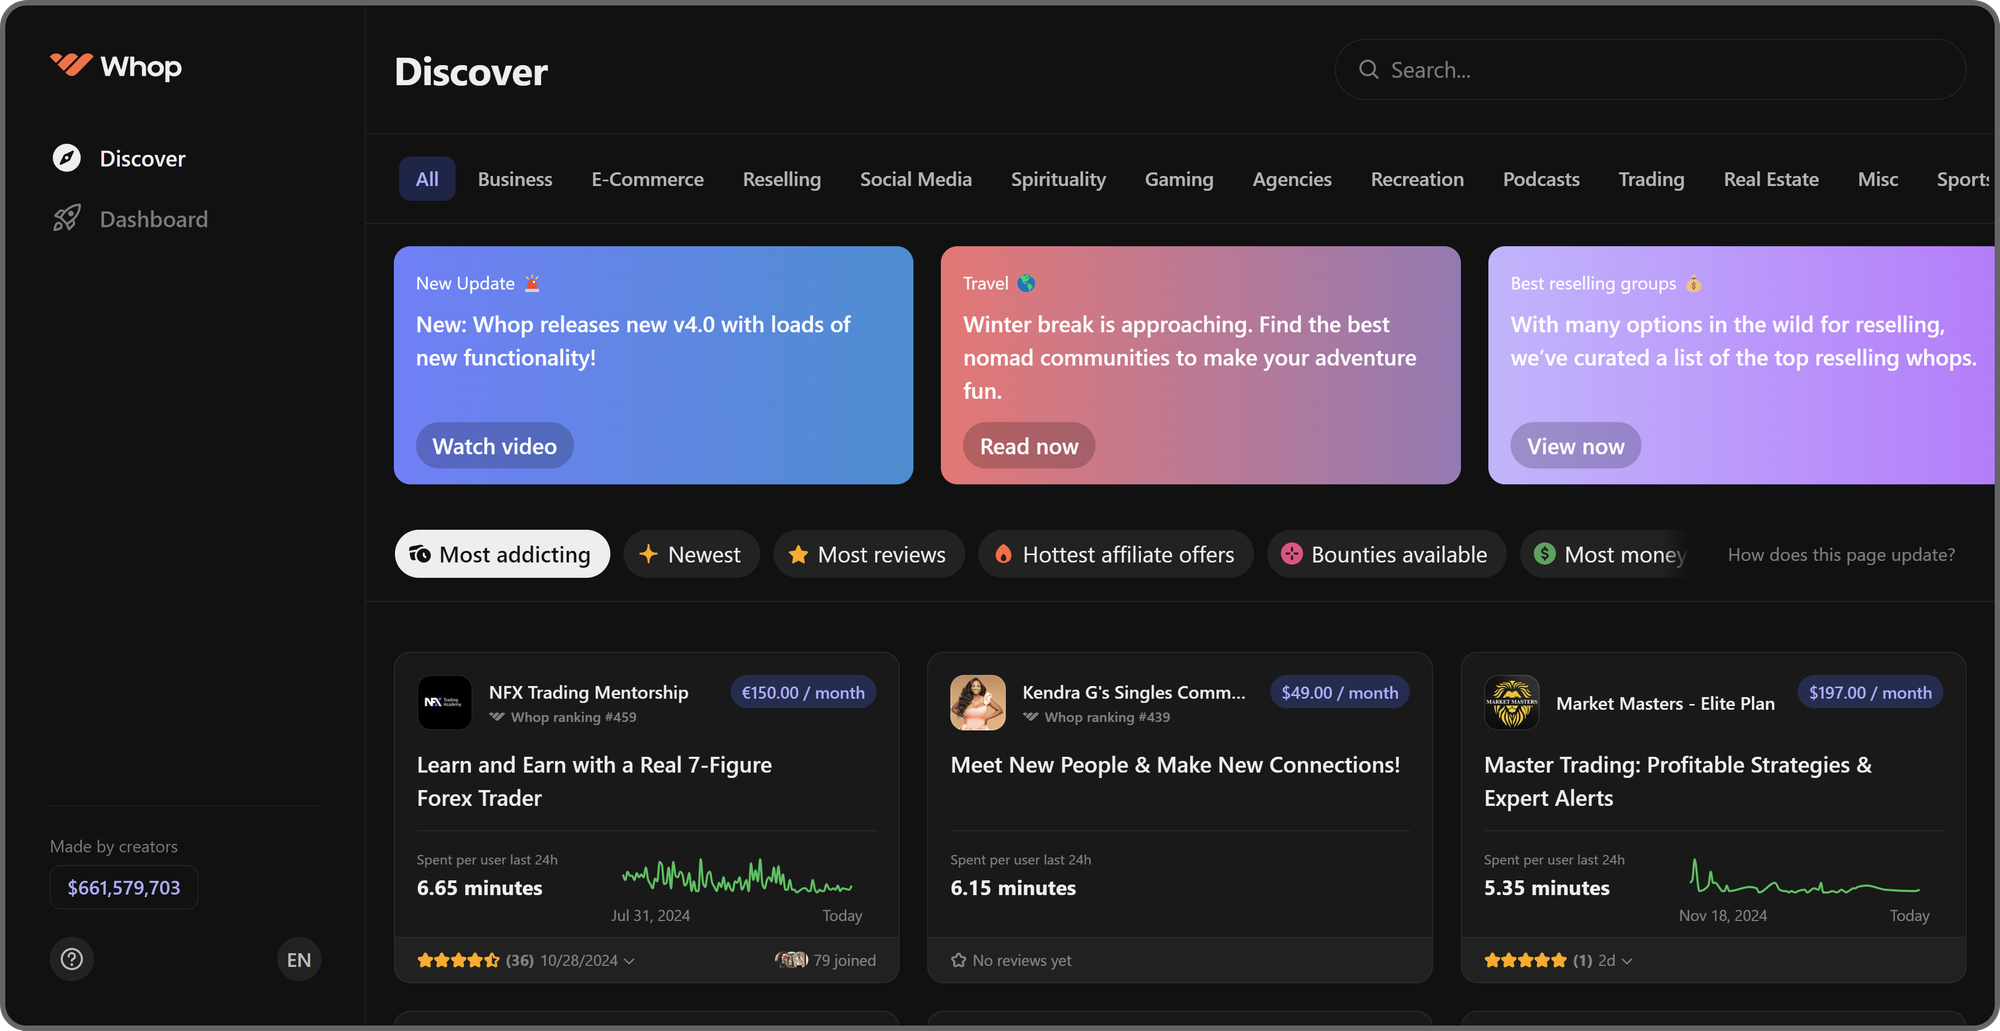Click the empty star beside No reviews yet

pyautogui.click(x=959, y=960)
